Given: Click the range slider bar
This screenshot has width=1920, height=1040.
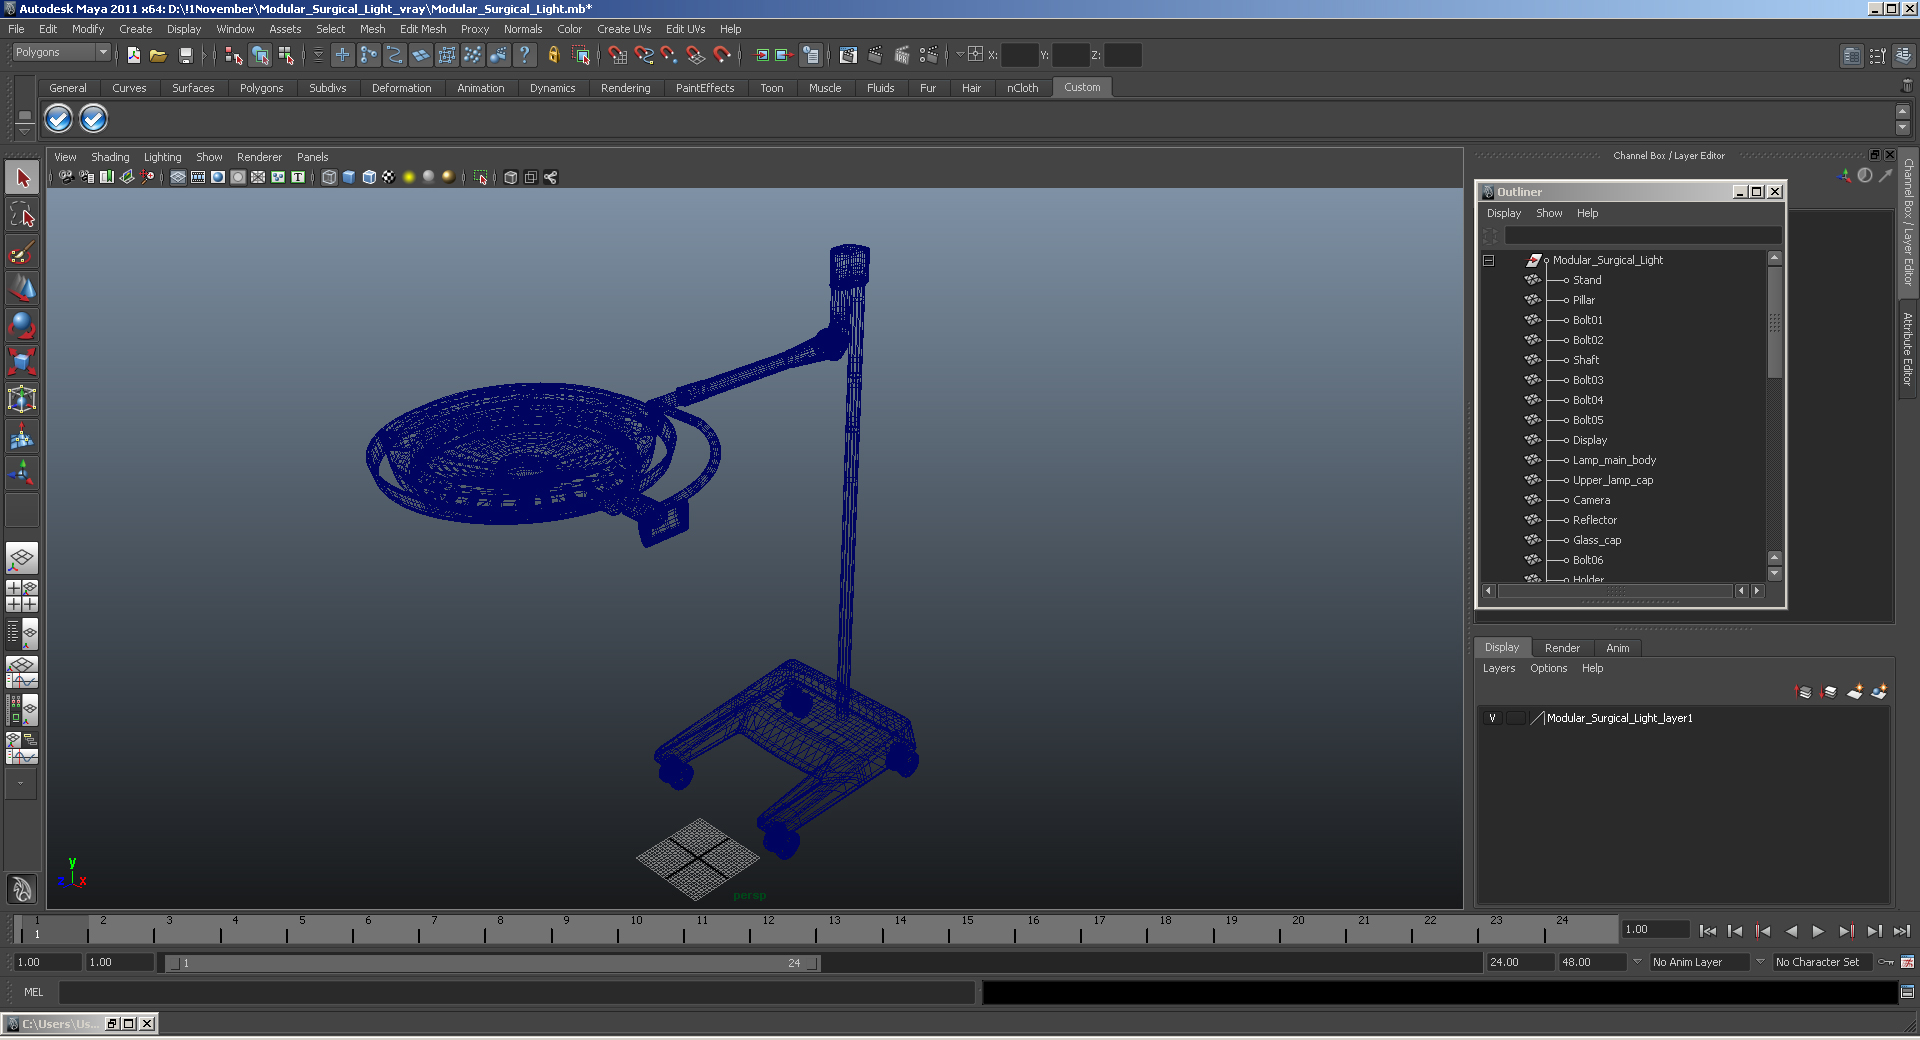Looking at the screenshot, I should click(x=492, y=963).
